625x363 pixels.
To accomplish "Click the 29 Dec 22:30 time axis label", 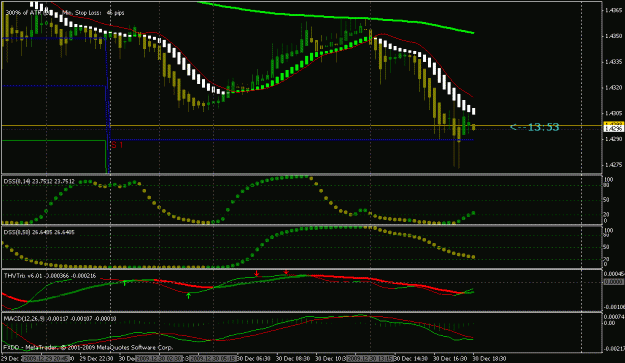I will [x=96, y=358].
